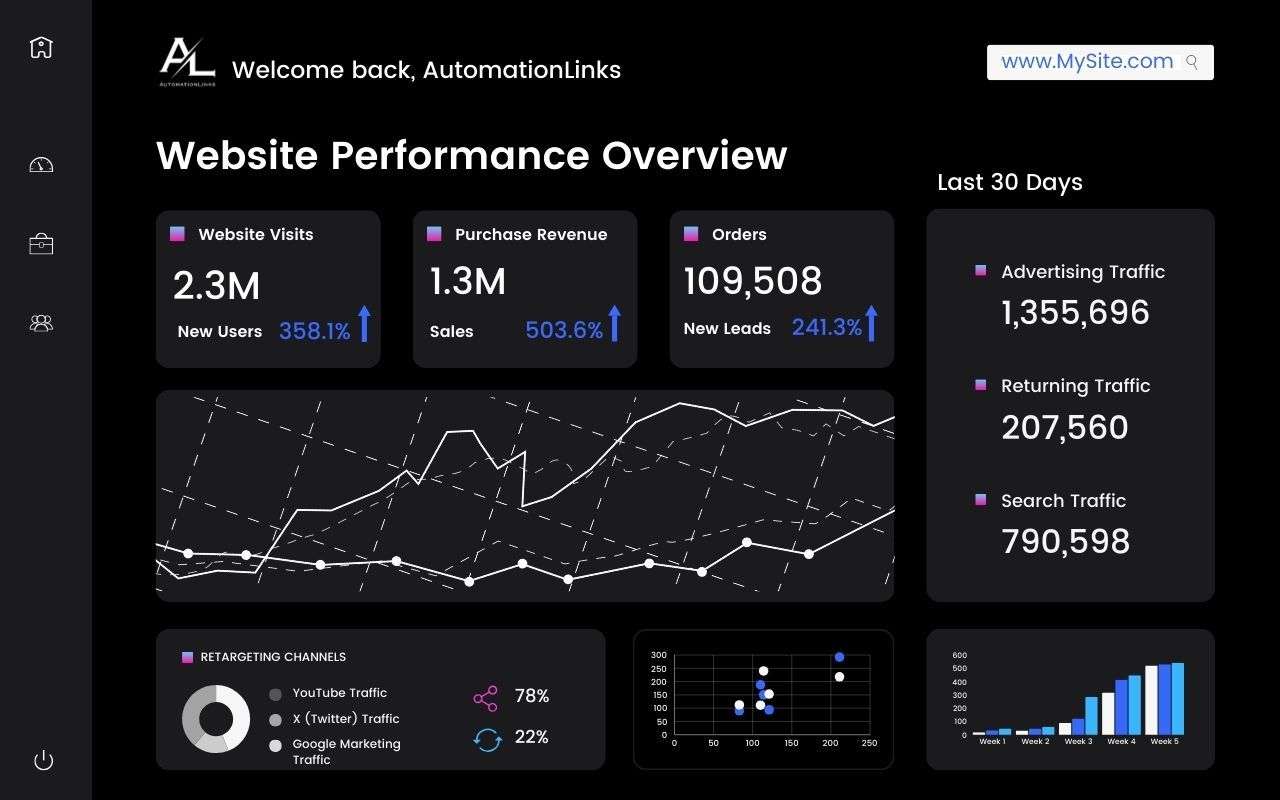Click the 207,560 returning traffic value
This screenshot has width=1280, height=800.
[x=1065, y=428]
